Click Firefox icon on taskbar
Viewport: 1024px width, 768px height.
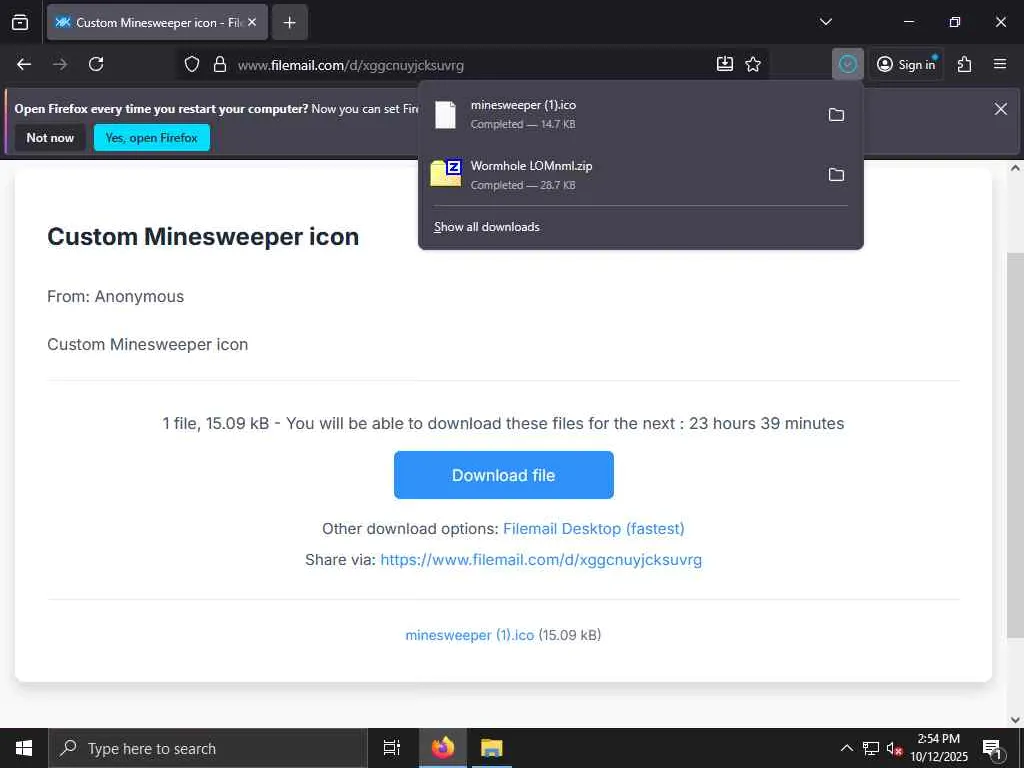click(442, 748)
